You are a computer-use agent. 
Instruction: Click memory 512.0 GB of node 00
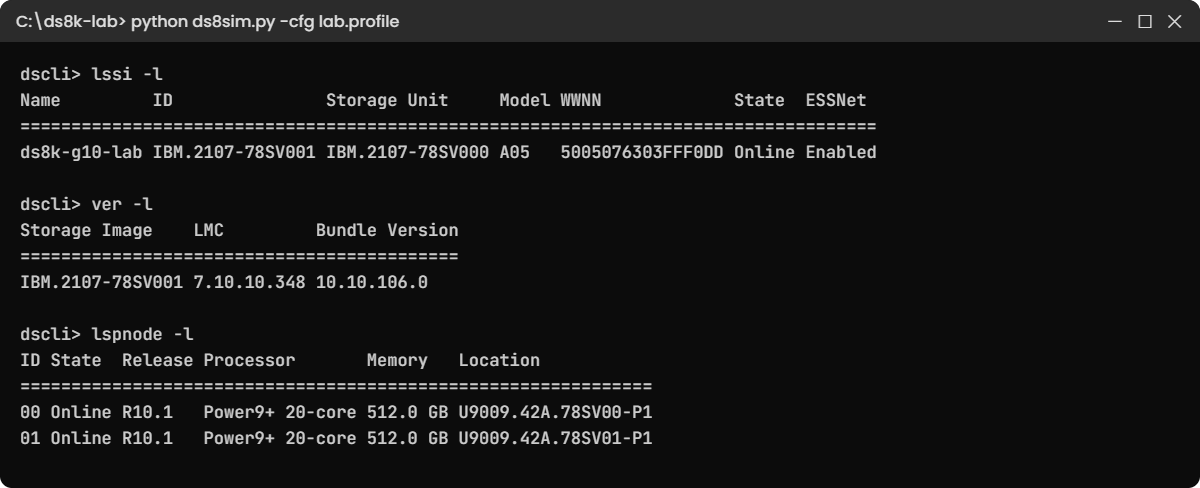click(x=407, y=412)
